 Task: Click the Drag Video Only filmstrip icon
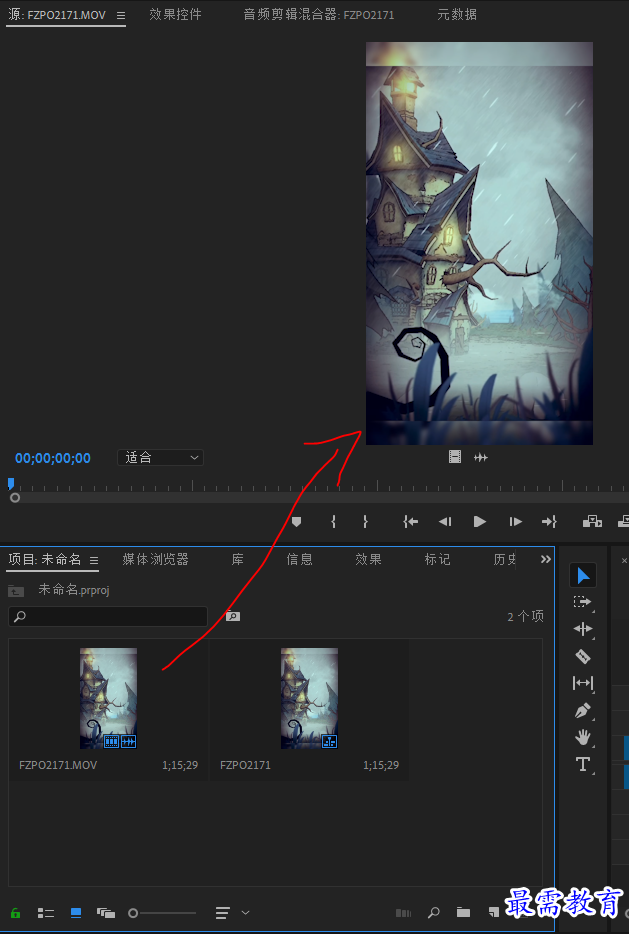click(455, 457)
